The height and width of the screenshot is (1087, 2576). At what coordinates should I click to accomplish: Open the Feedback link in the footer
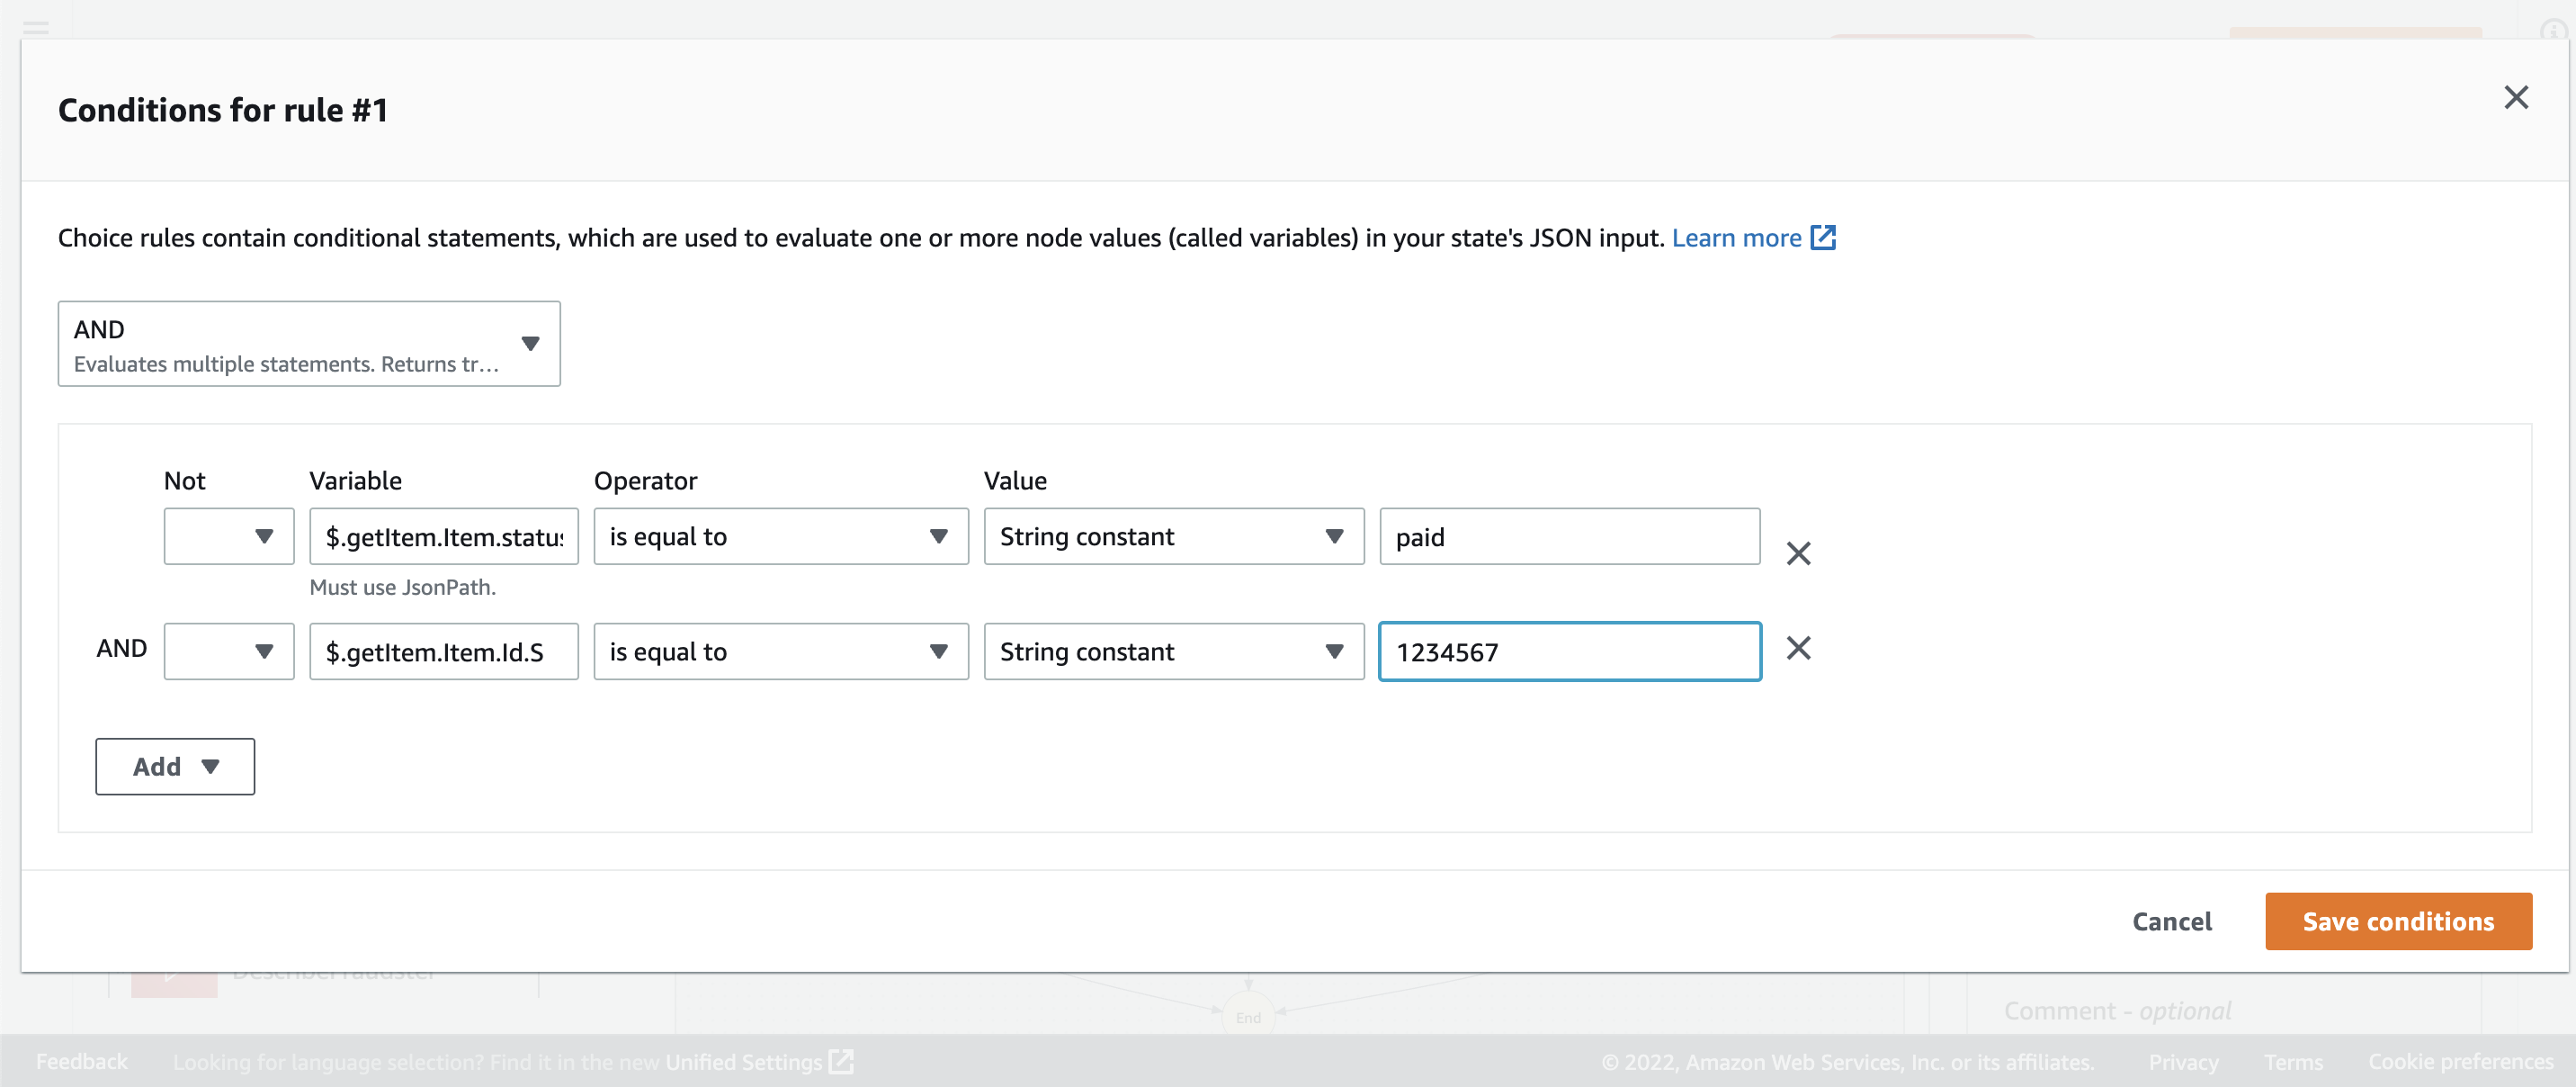[x=82, y=1061]
